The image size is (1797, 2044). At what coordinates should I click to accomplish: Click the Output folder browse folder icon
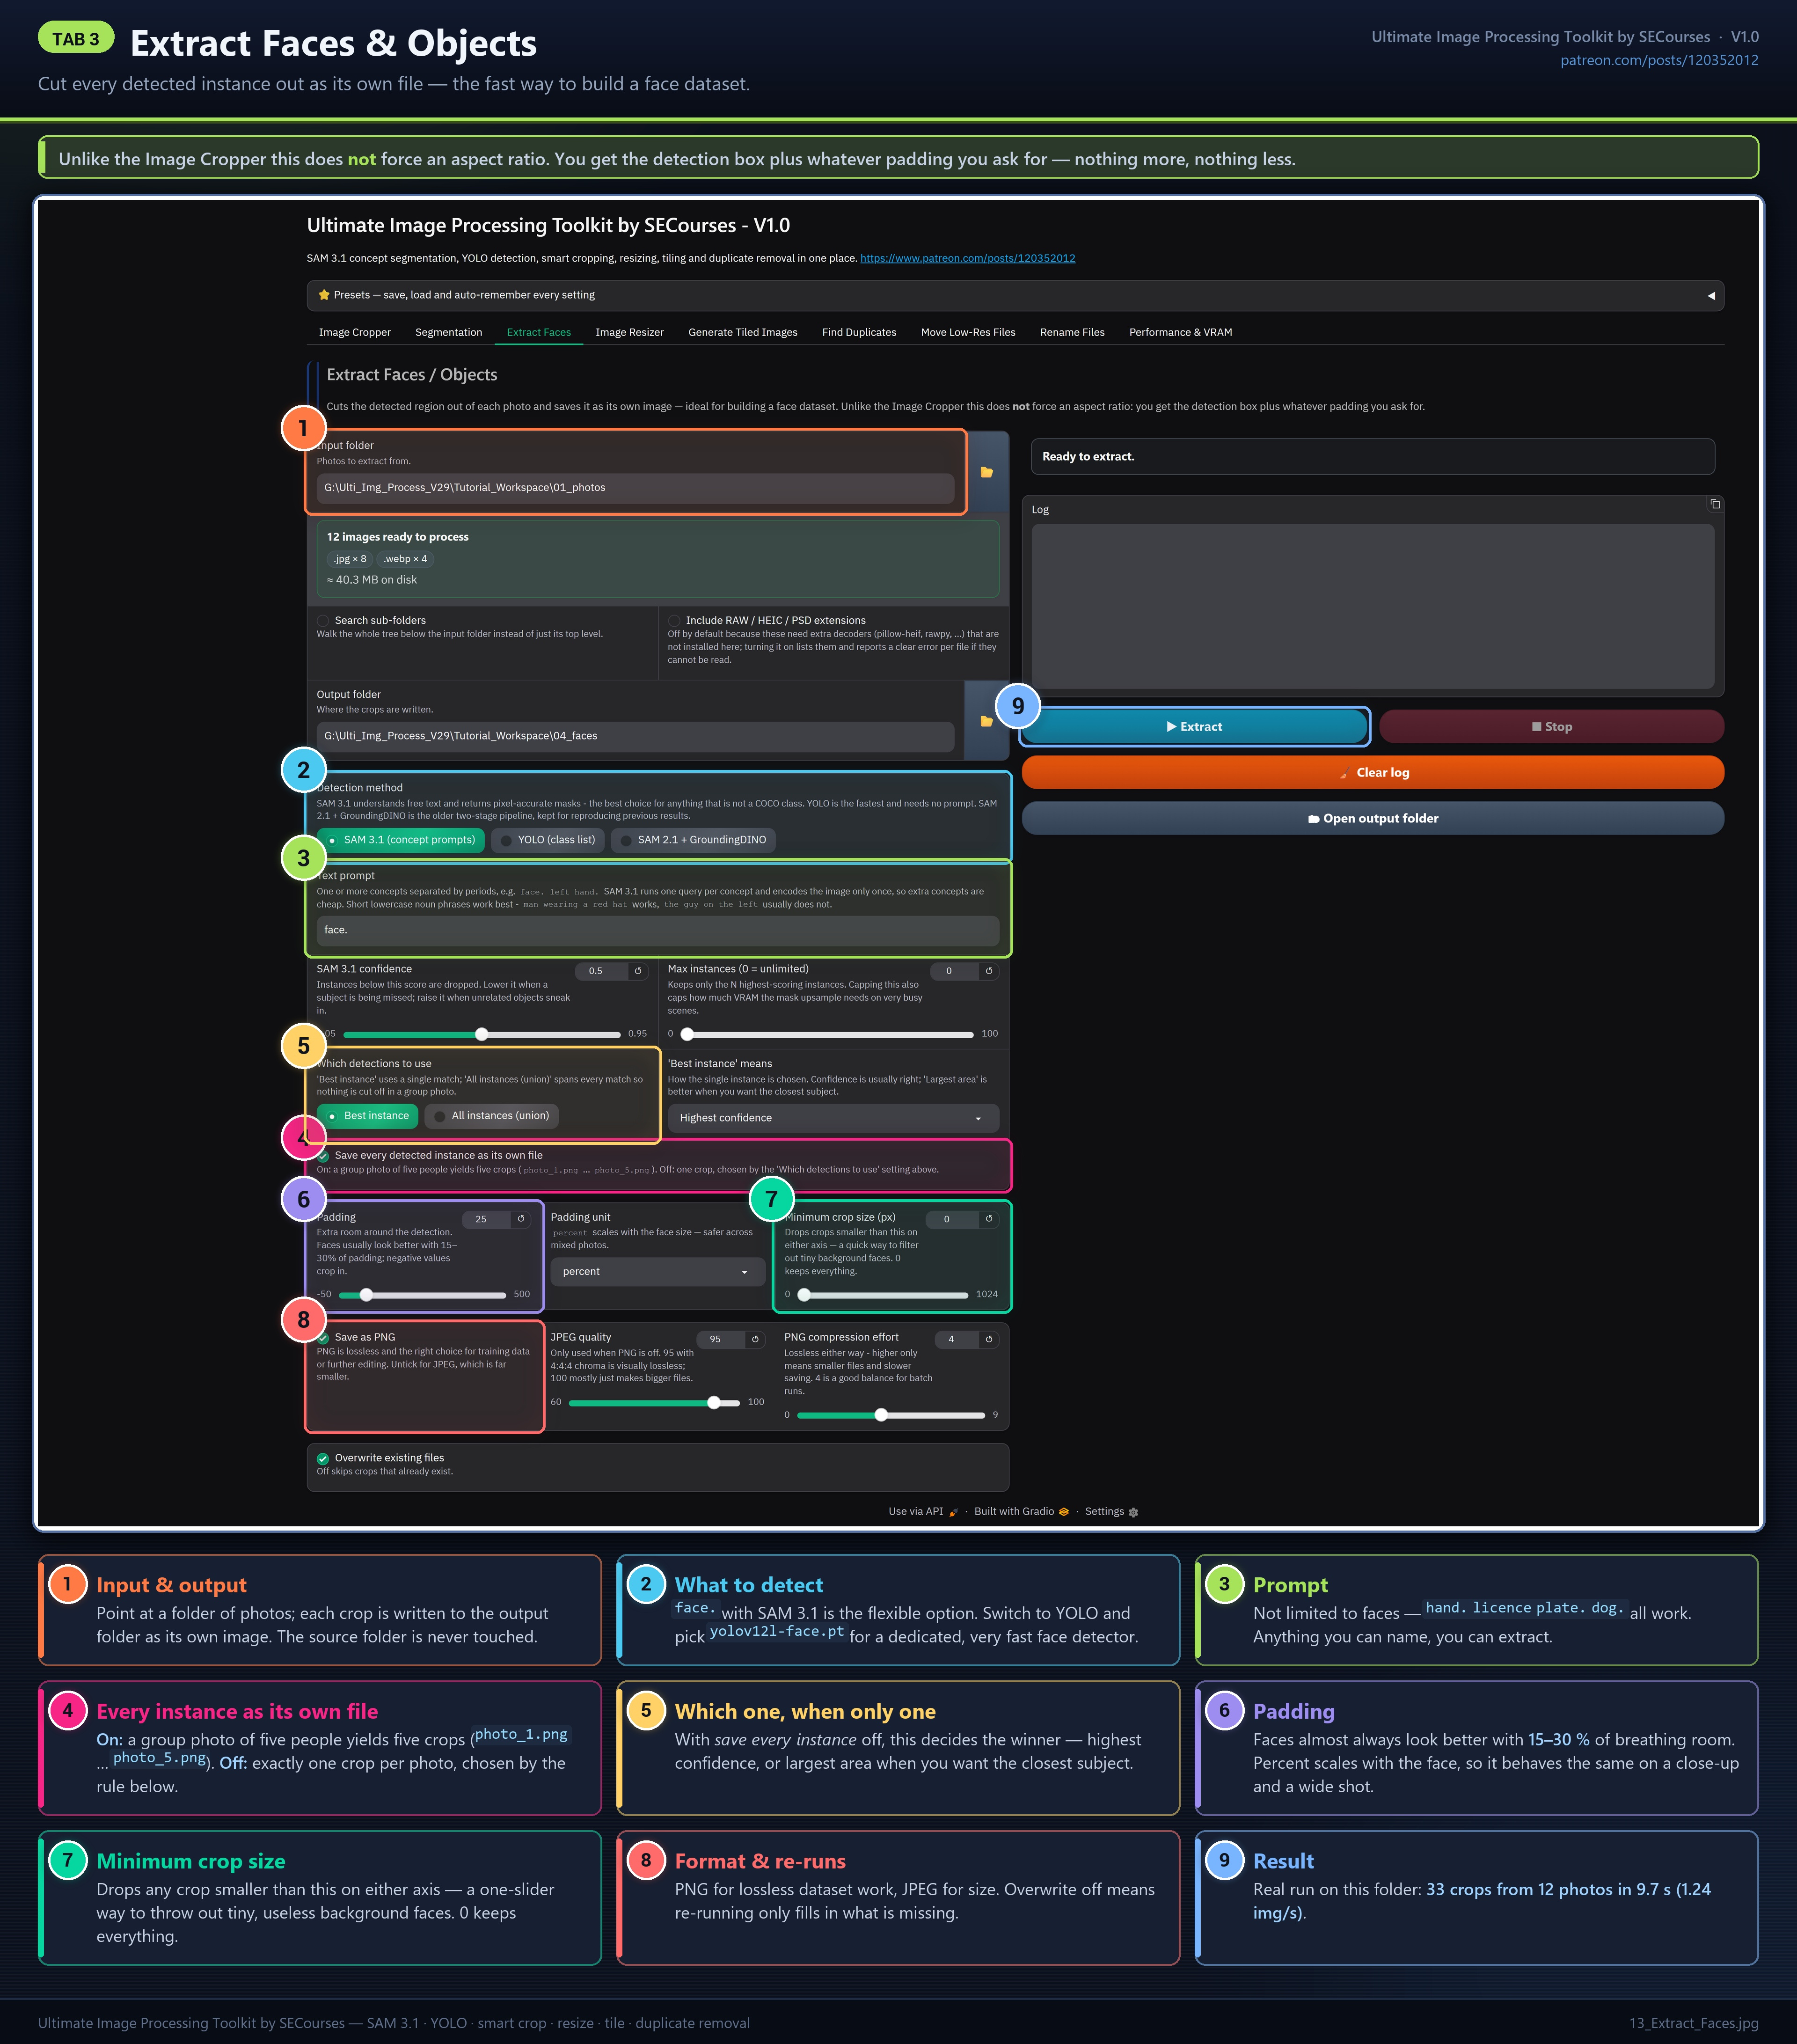(x=986, y=721)
